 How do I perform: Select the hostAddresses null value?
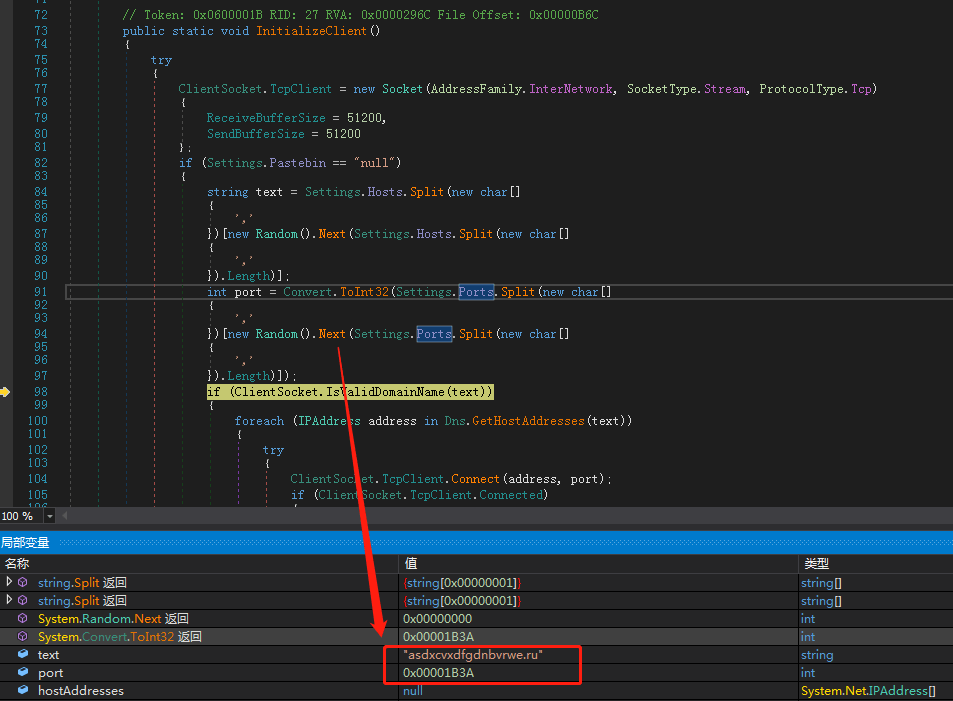pos(413,691)
